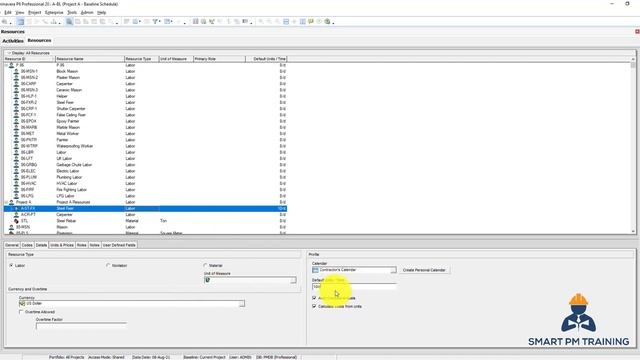Click the resource icon beside 06-EPOX

point(16,121)
